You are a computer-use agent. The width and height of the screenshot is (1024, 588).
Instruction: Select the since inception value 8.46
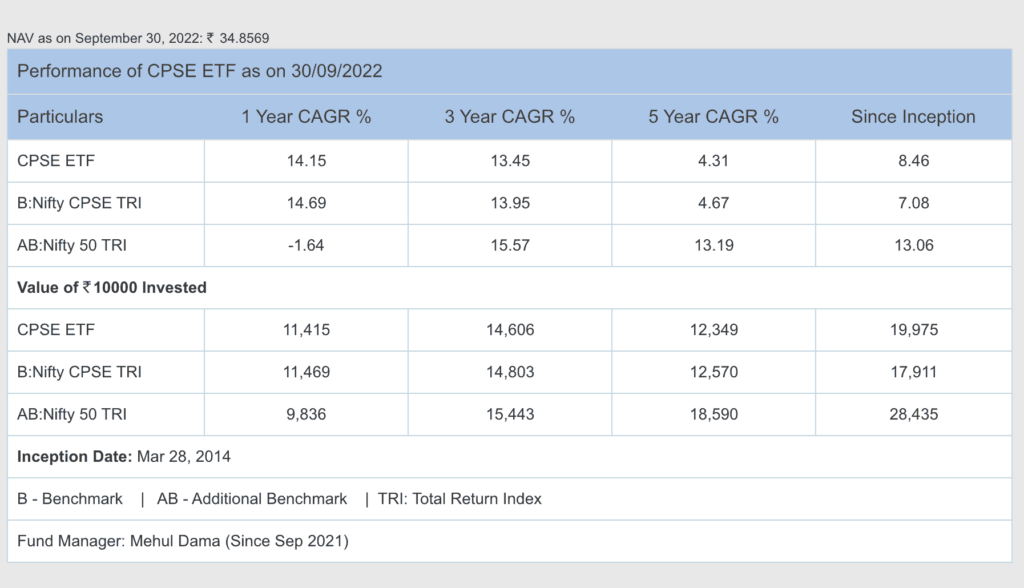[914, 161]
